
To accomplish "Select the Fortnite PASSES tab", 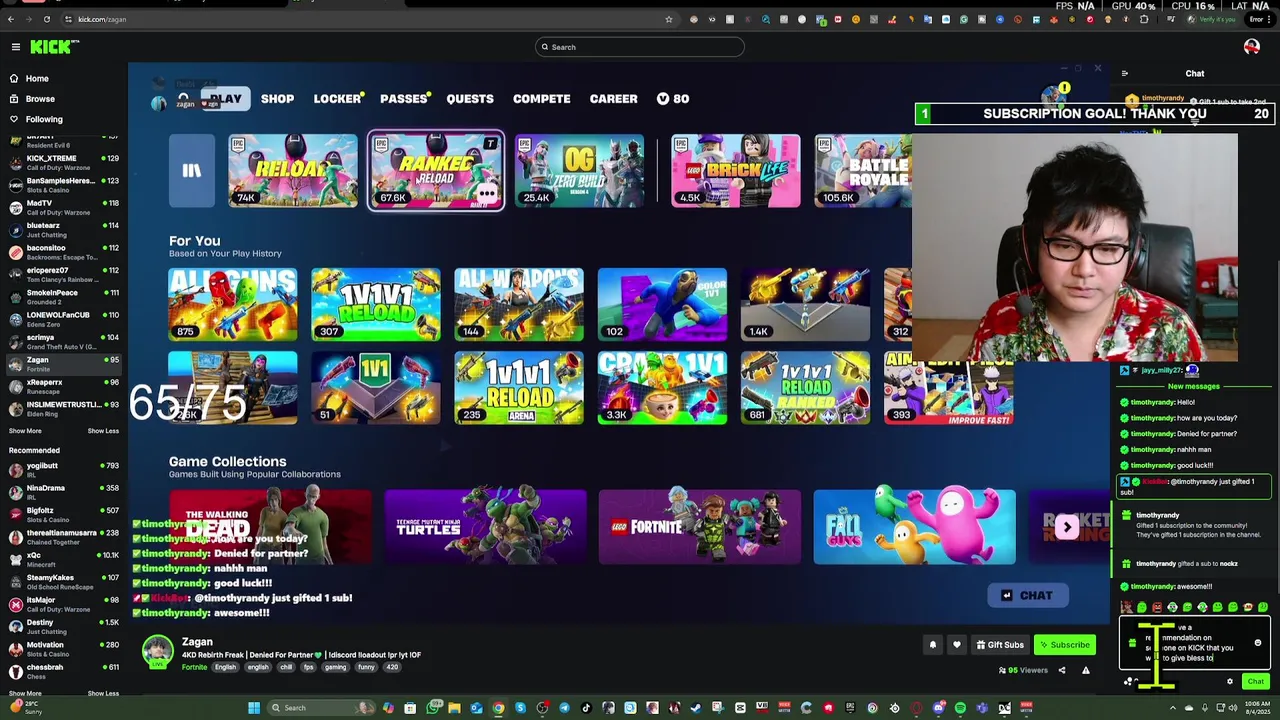I will (404, 99).
